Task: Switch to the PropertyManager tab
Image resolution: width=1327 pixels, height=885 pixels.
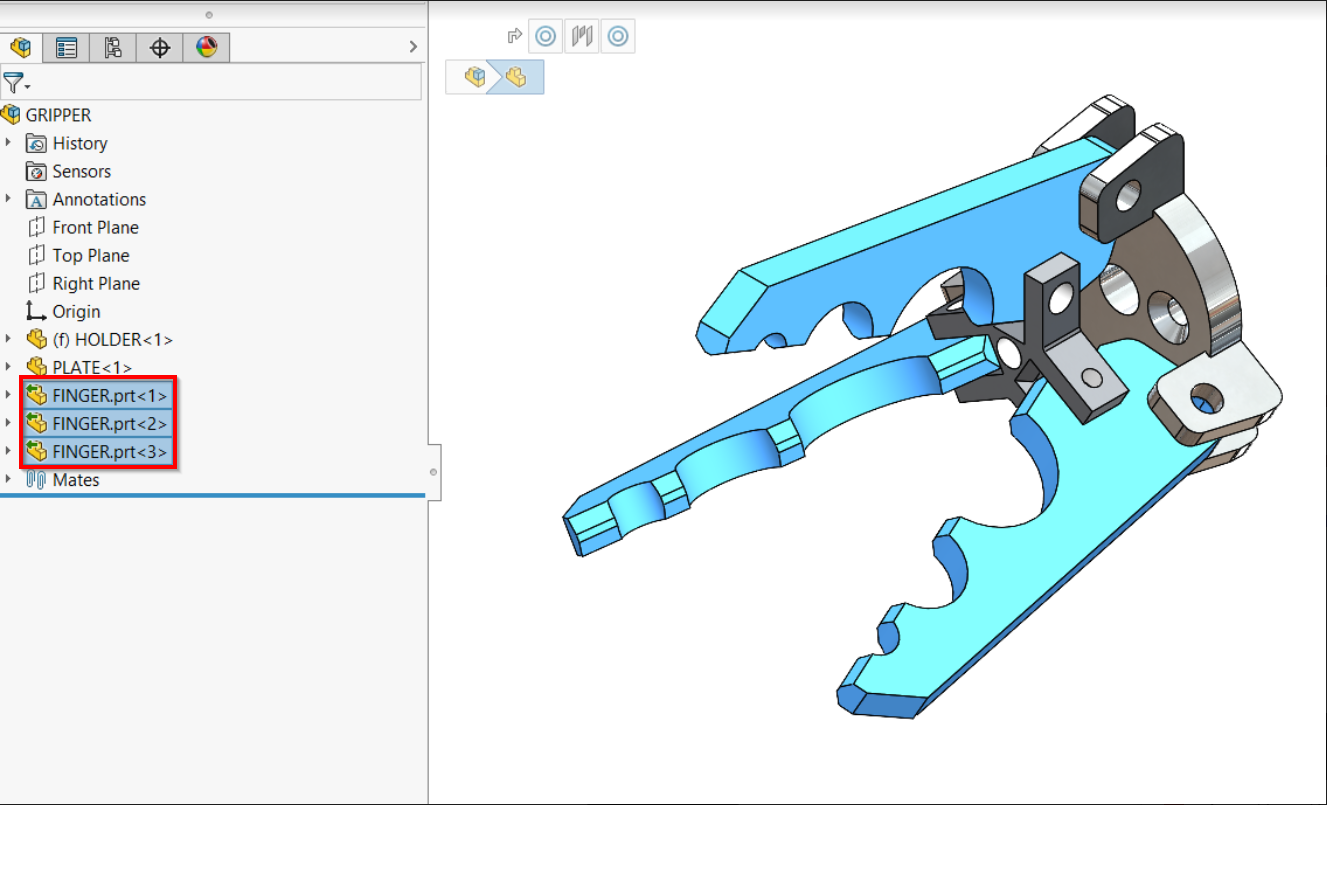Action: pos(66,47)
